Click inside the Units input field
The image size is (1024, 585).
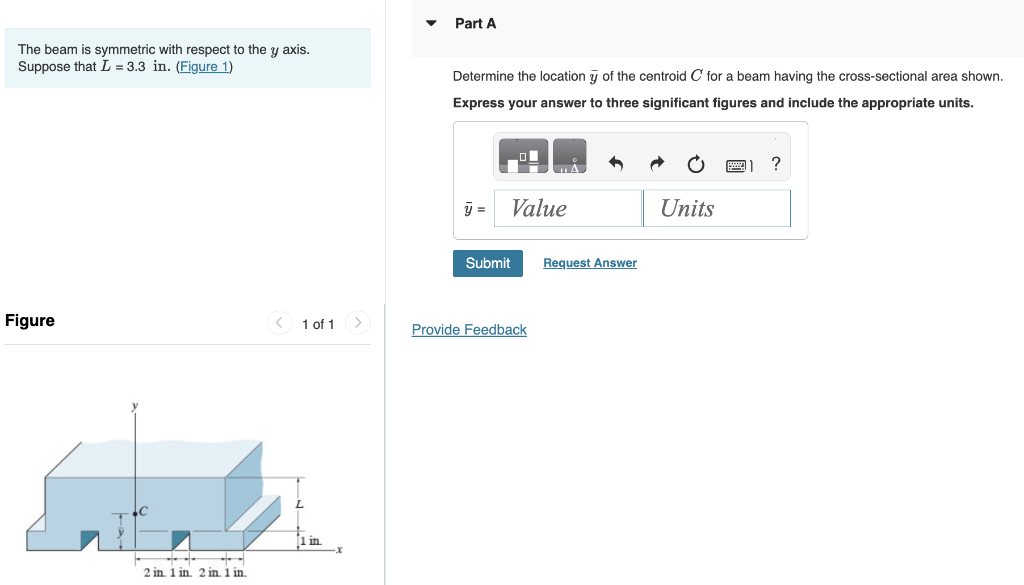tap(716, 208)
